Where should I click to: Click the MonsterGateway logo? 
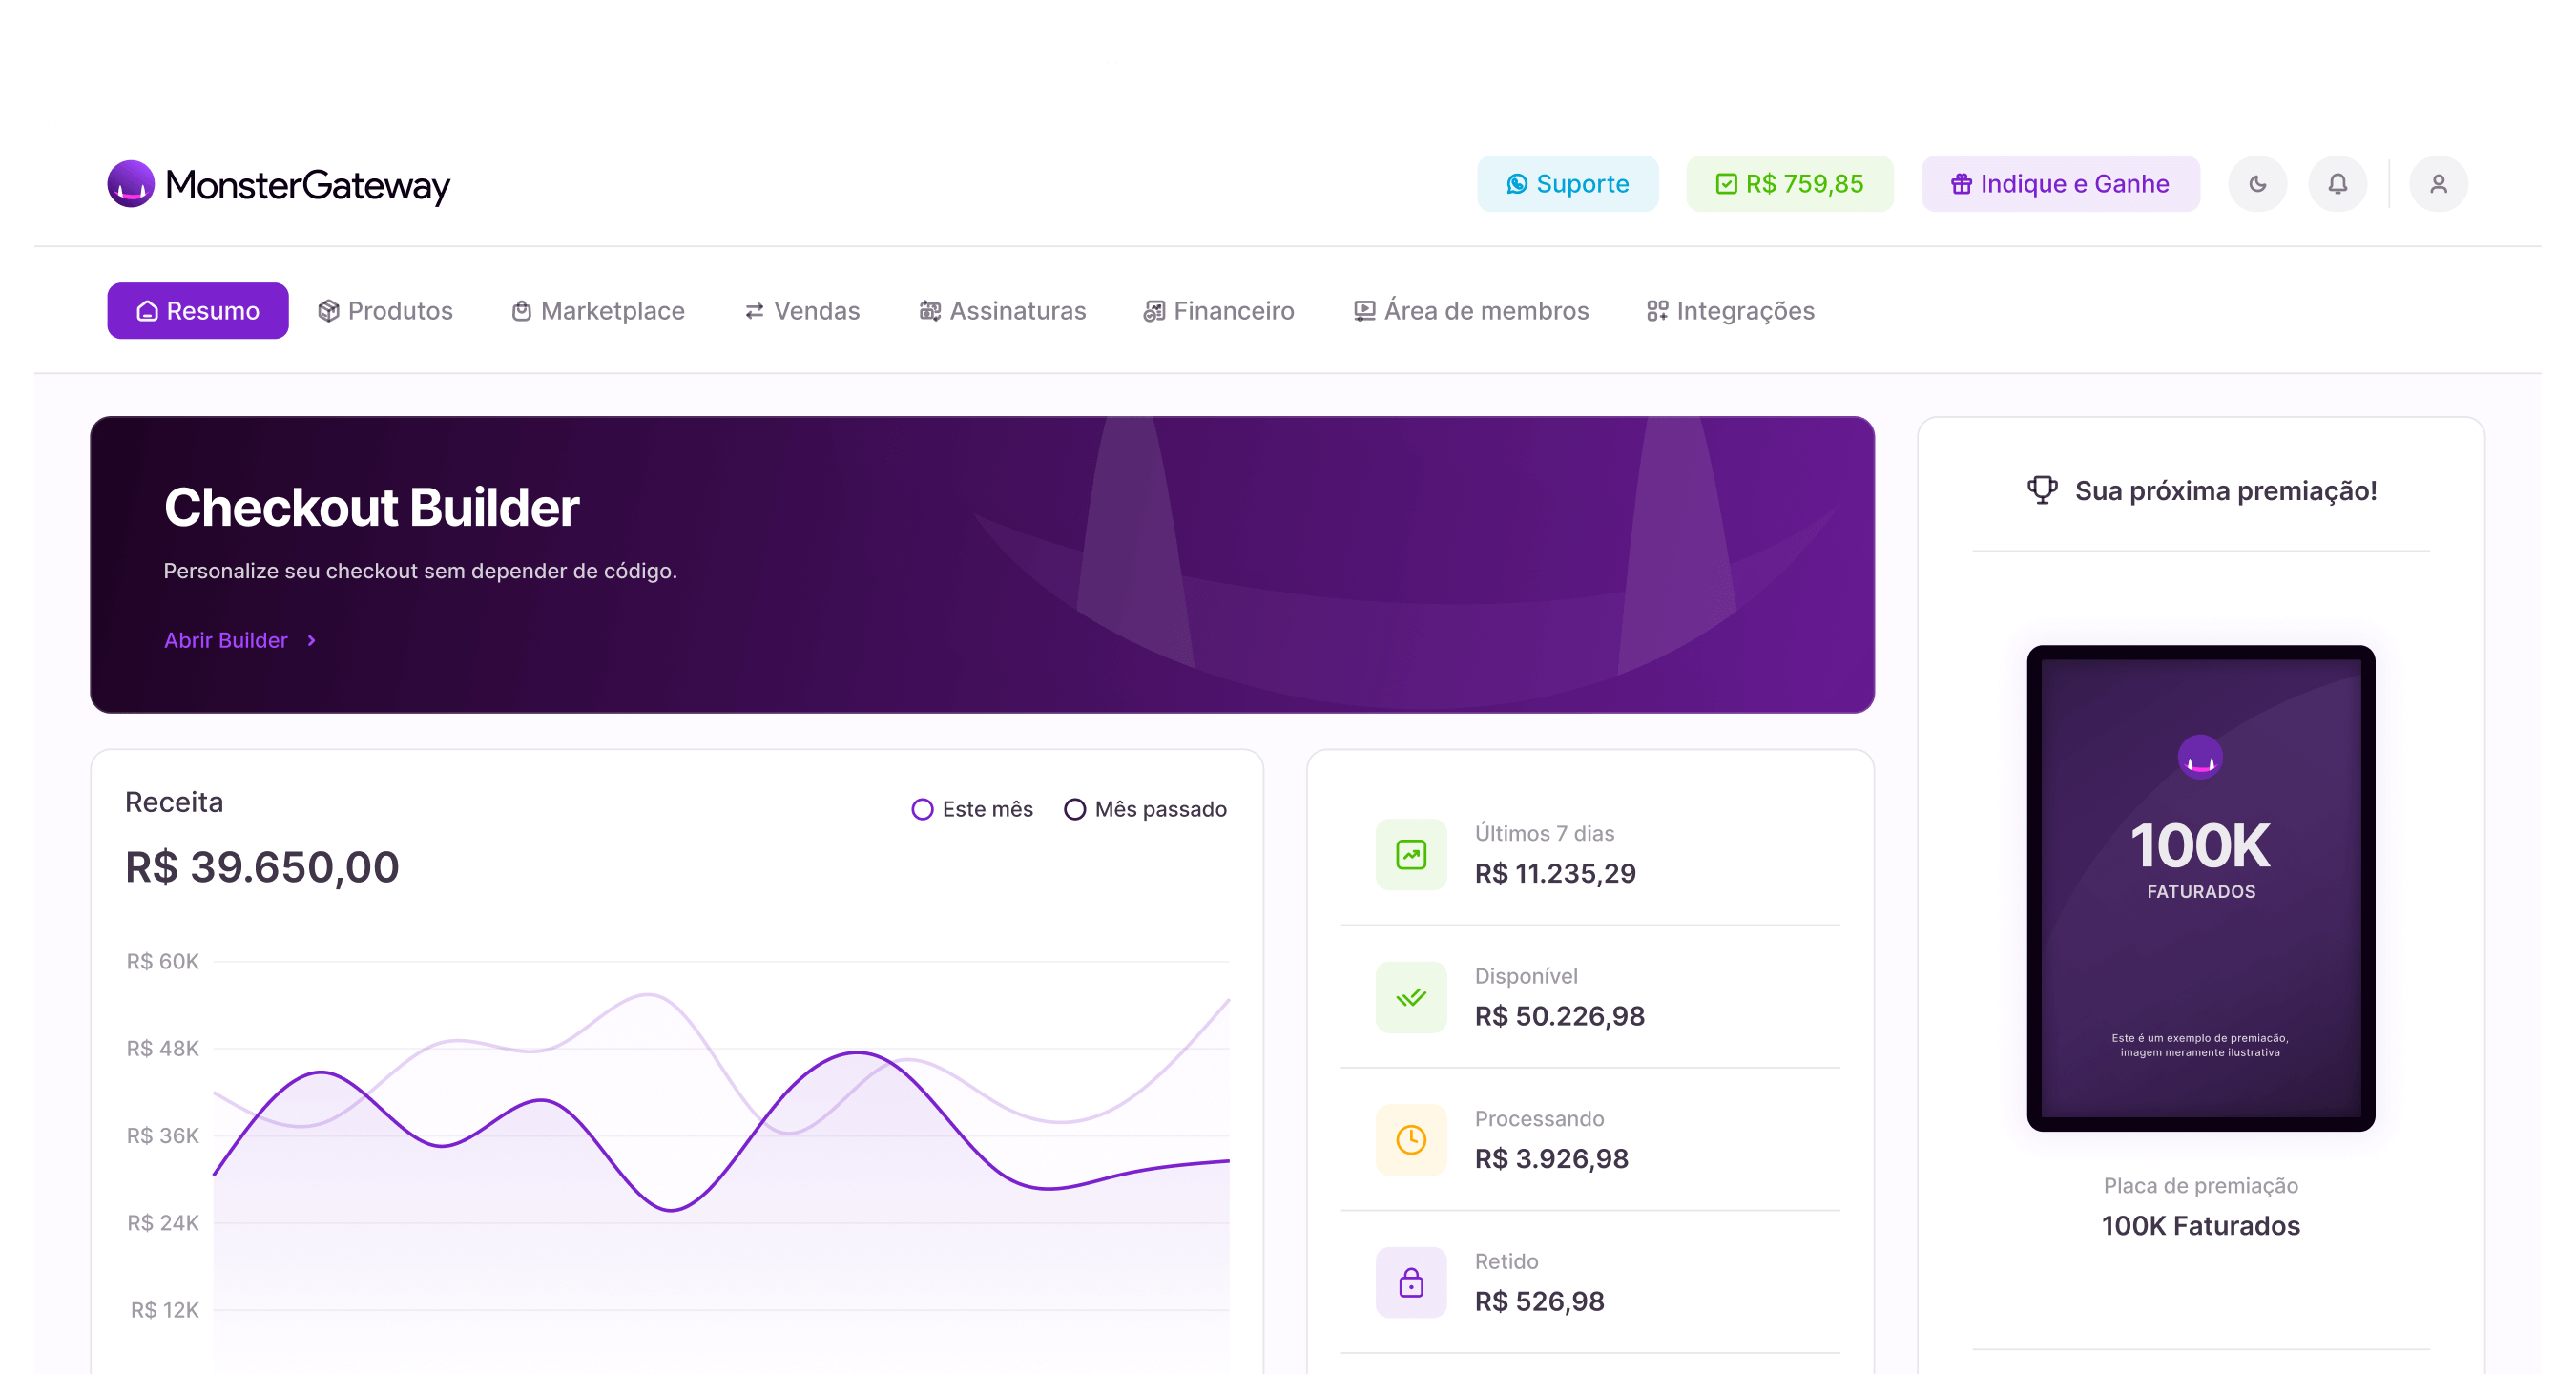tap(279, 185)
